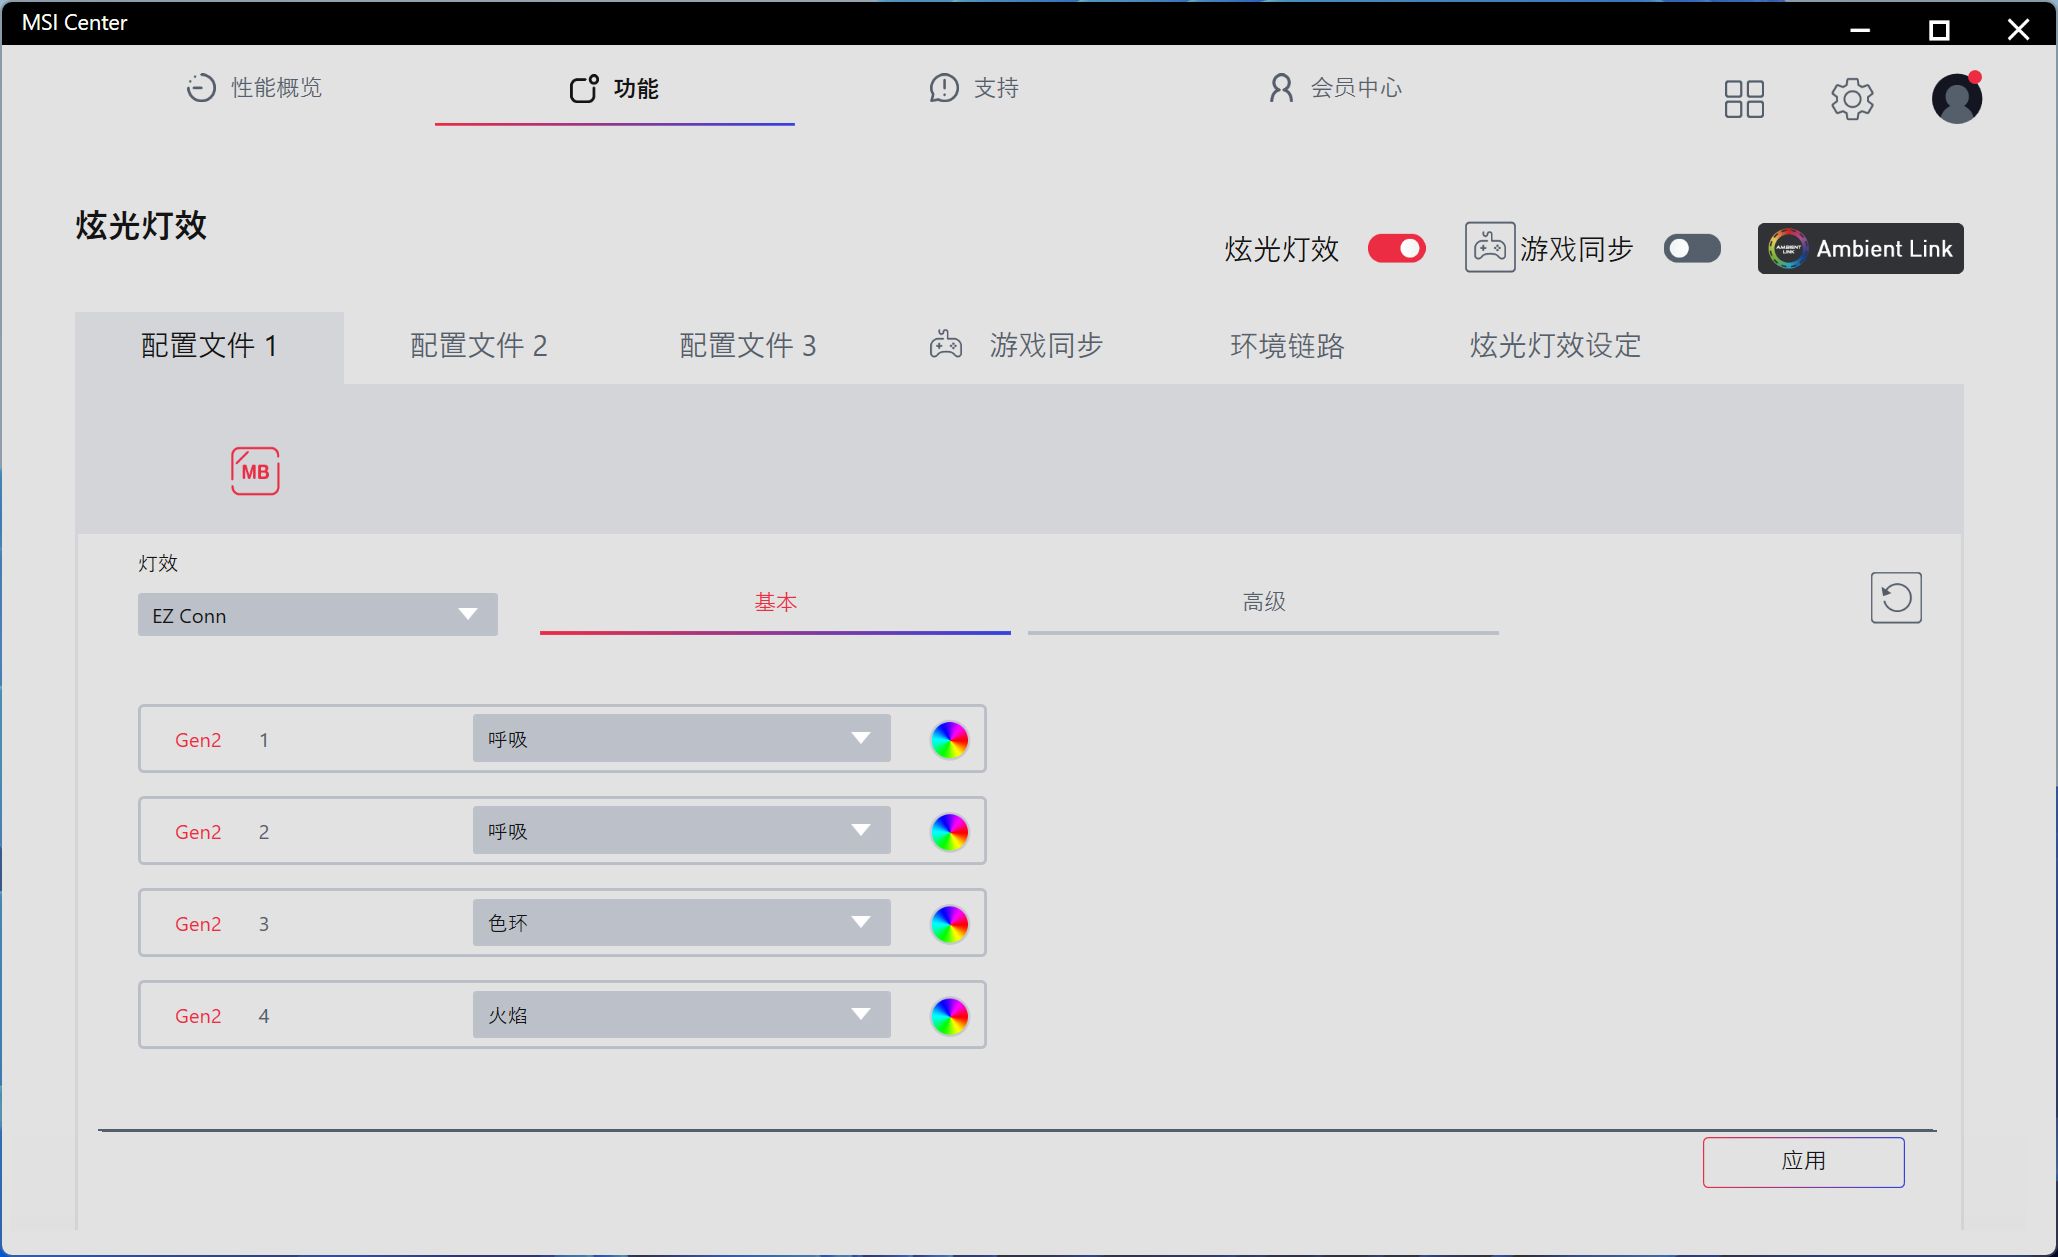2058x1257 pixels.
Task: Open Gen2 1 effect dropdown
Action: 681,739
